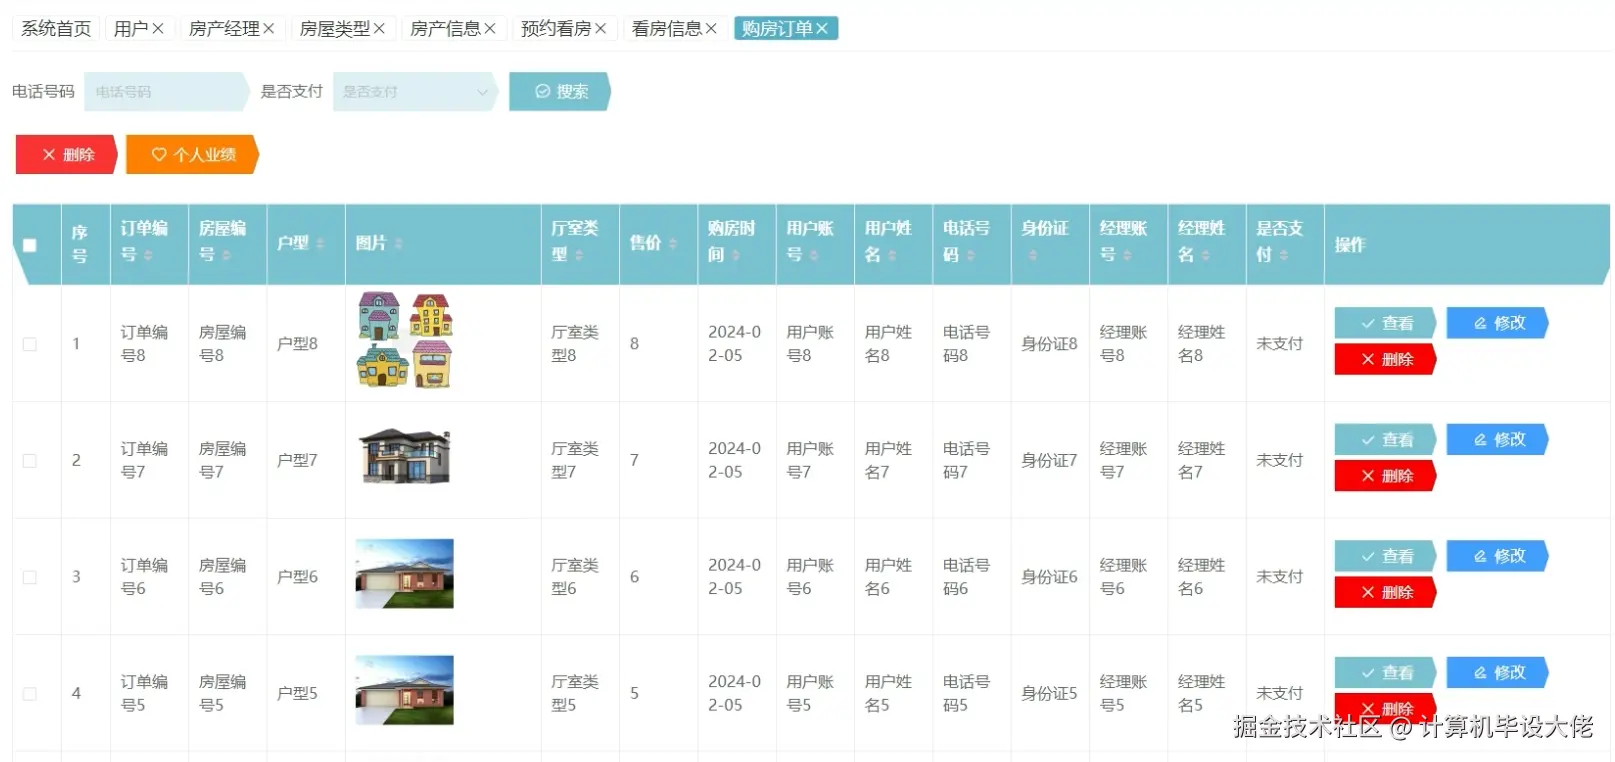1615x762 pixels.
Task: Edit order 订单编号6 with 修改
Action: pyautogui.click(x=1497, y=556)
